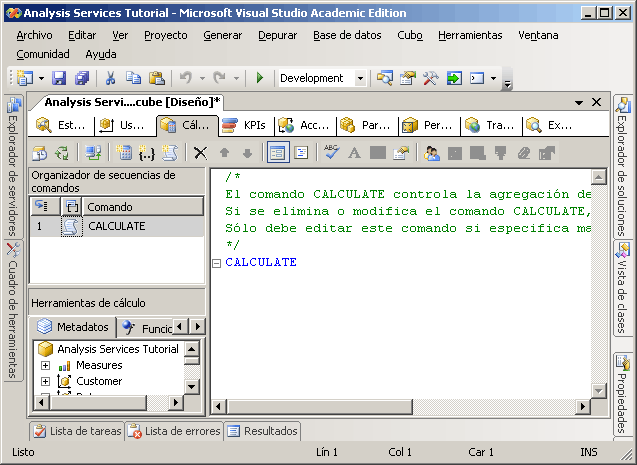The image size is (637, 465).
Task: Open the Lista de errores panel tab
Action: (x=174, y=431)
